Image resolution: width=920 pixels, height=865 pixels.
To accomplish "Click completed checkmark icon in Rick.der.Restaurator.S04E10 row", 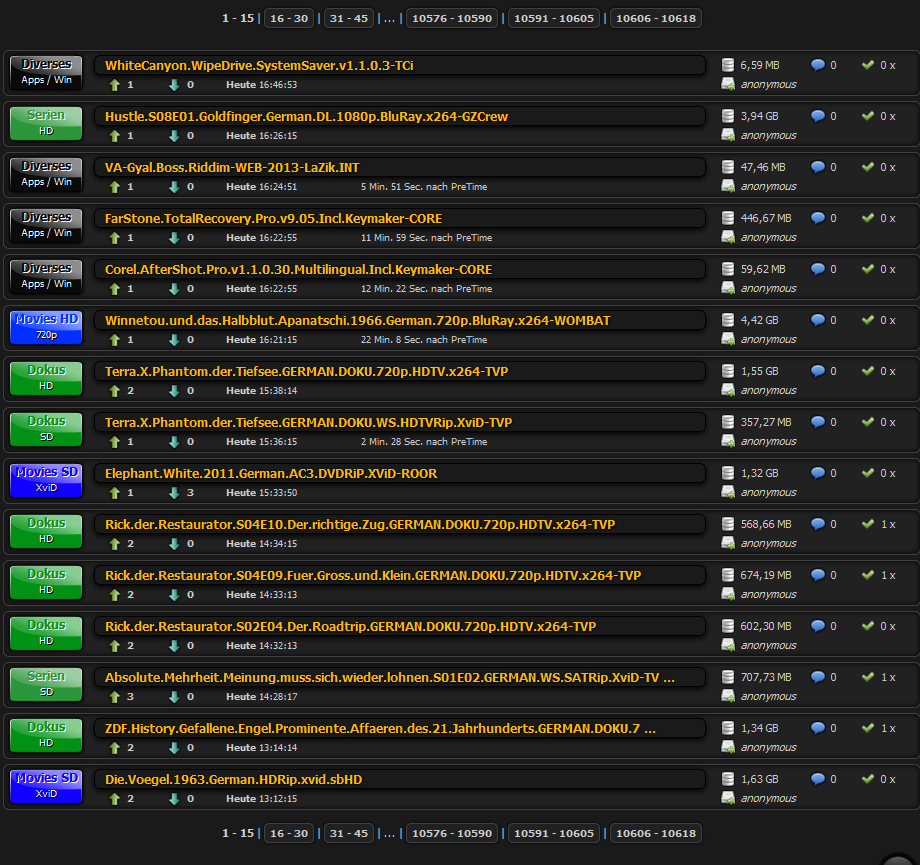I will (x=868, y=523).
